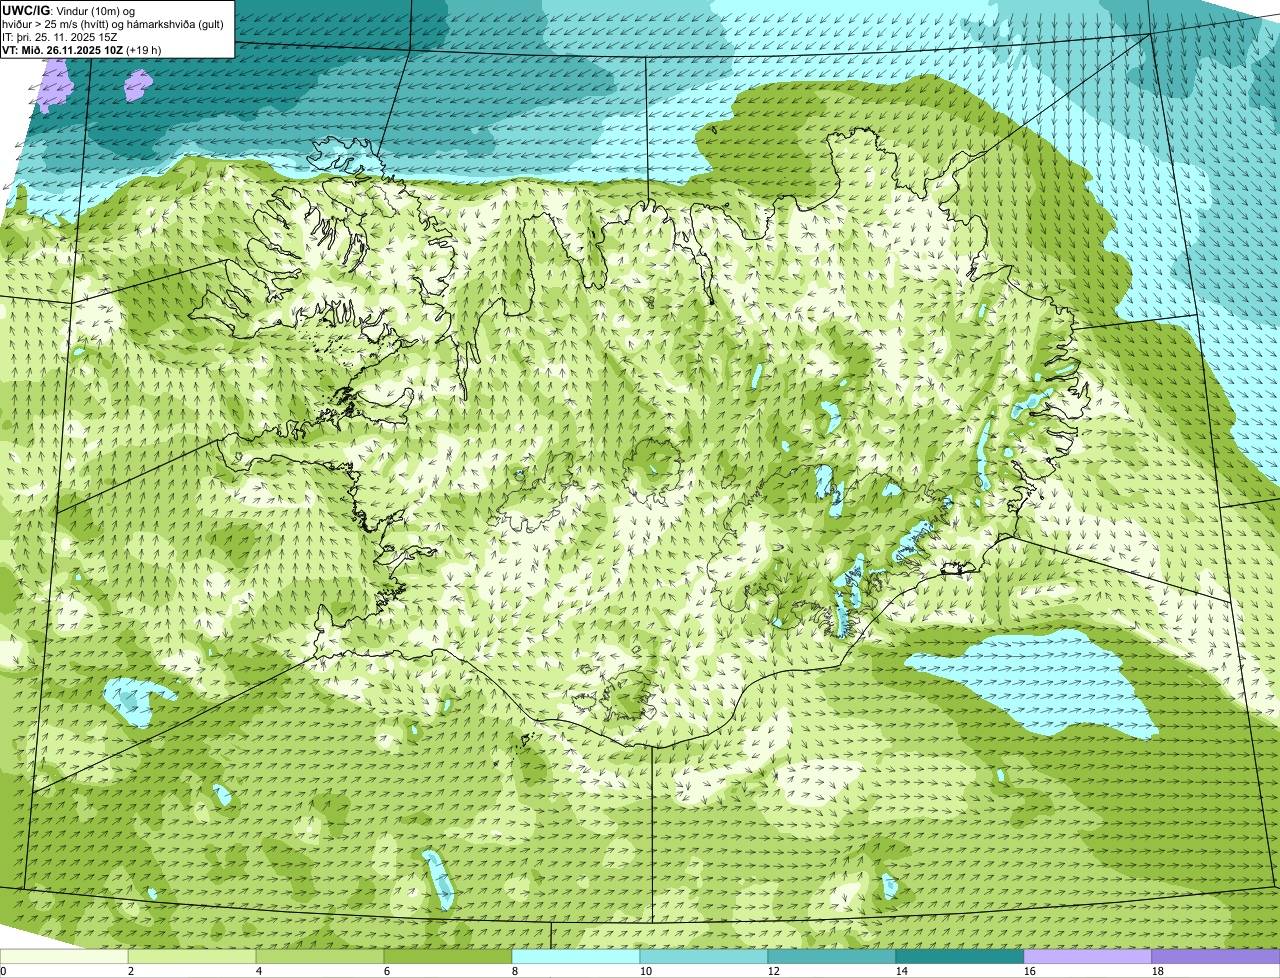Click the 'VT: Mið. 26.11.2025 10Z (+19 h)' line
Viewport: 1280px width, 978px height.
pos(82,50)
